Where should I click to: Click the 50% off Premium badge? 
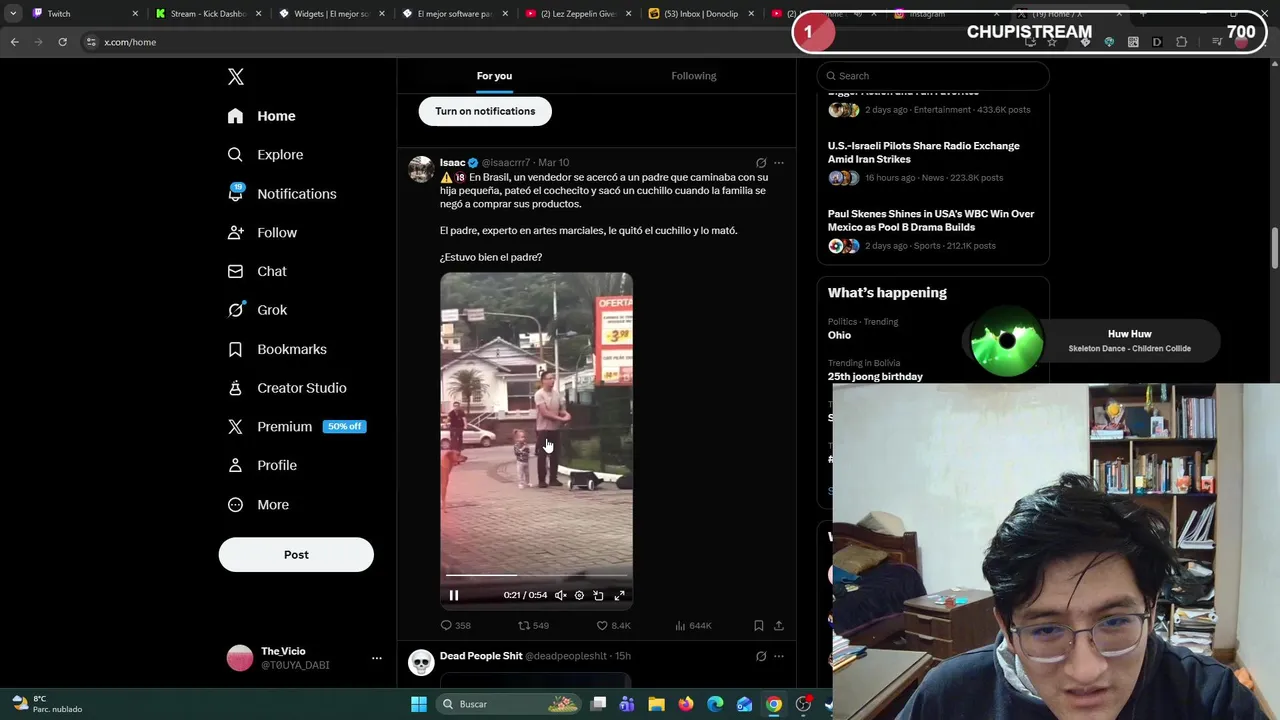(344, 427)
